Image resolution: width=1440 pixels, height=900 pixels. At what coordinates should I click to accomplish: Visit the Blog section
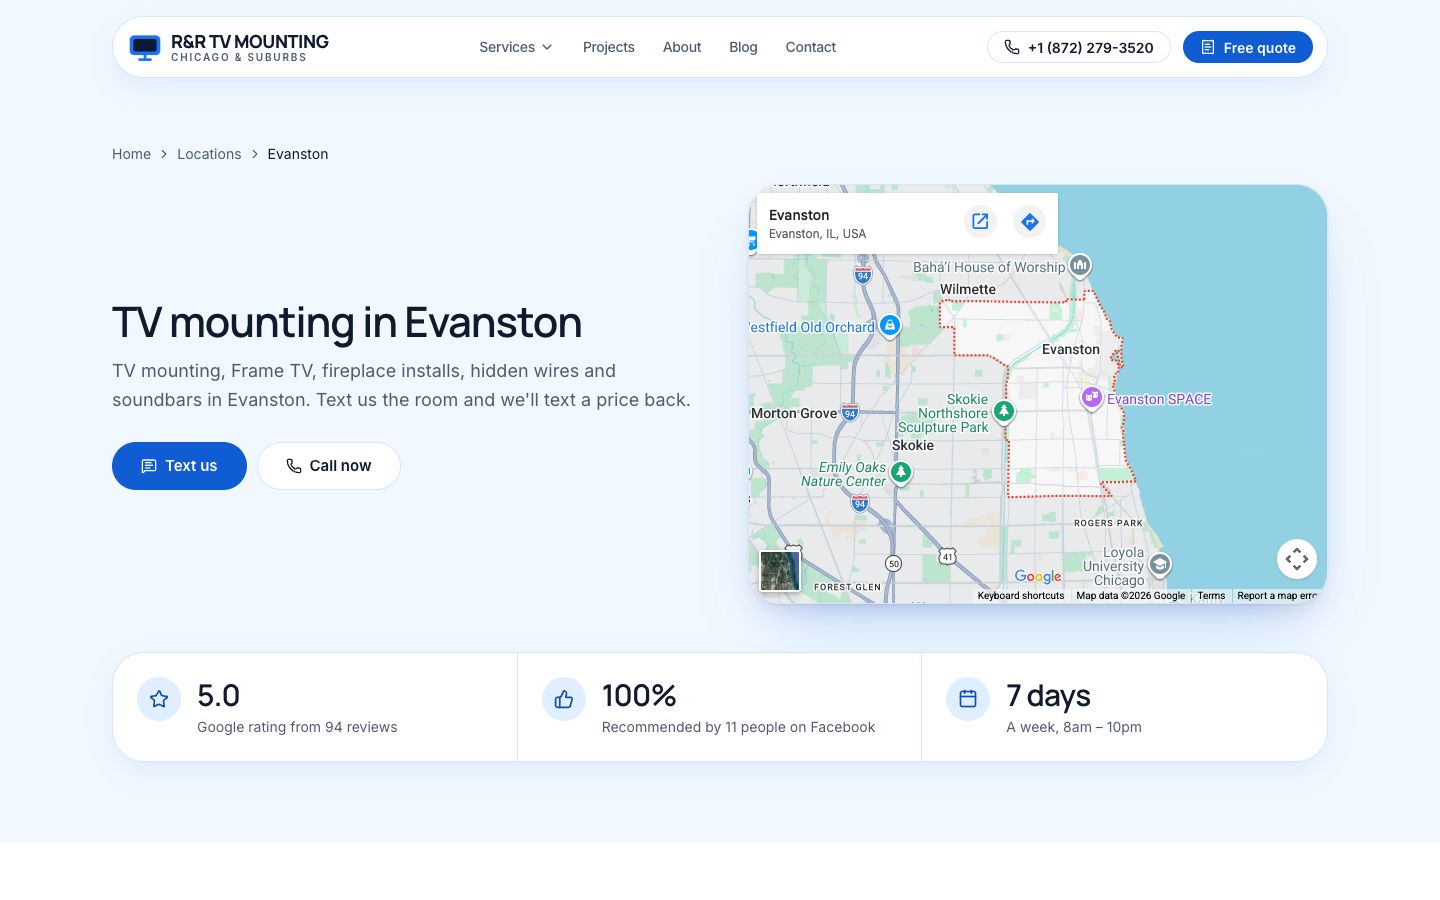pos(743,47)
